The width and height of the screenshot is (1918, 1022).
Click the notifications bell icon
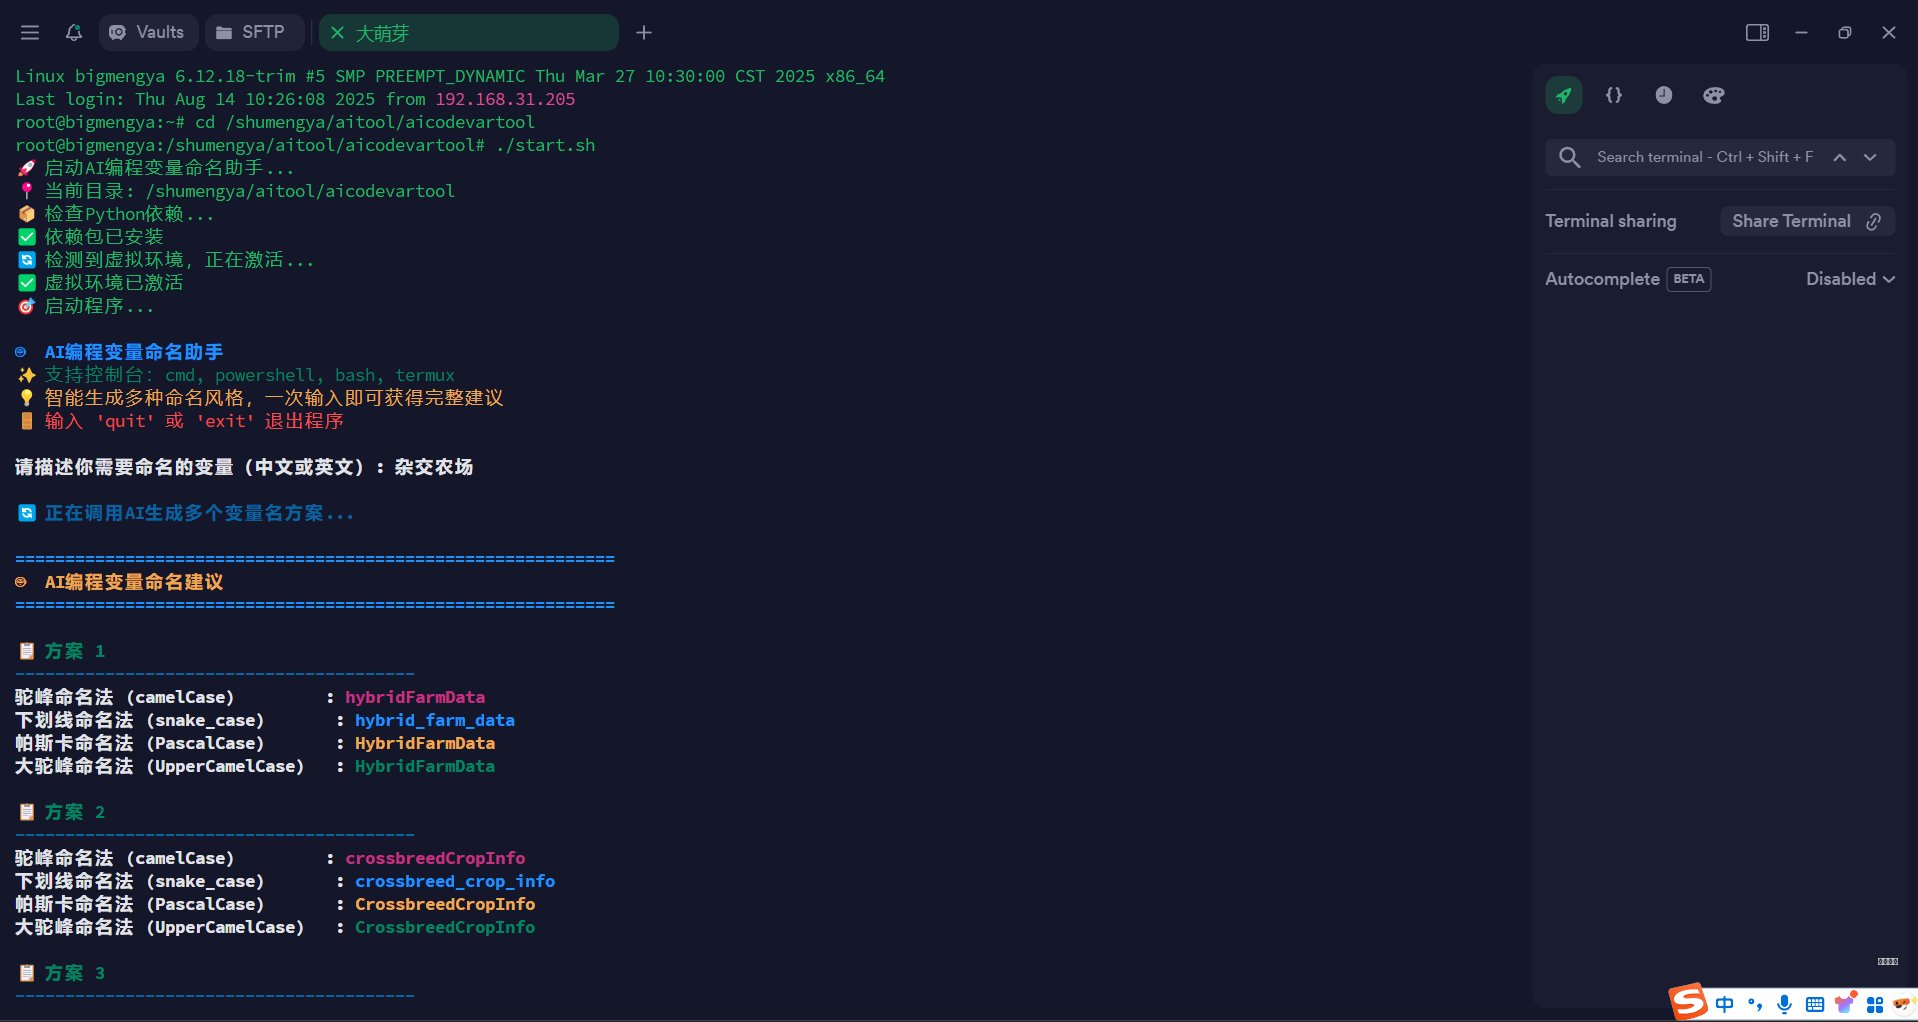[74, 33]
